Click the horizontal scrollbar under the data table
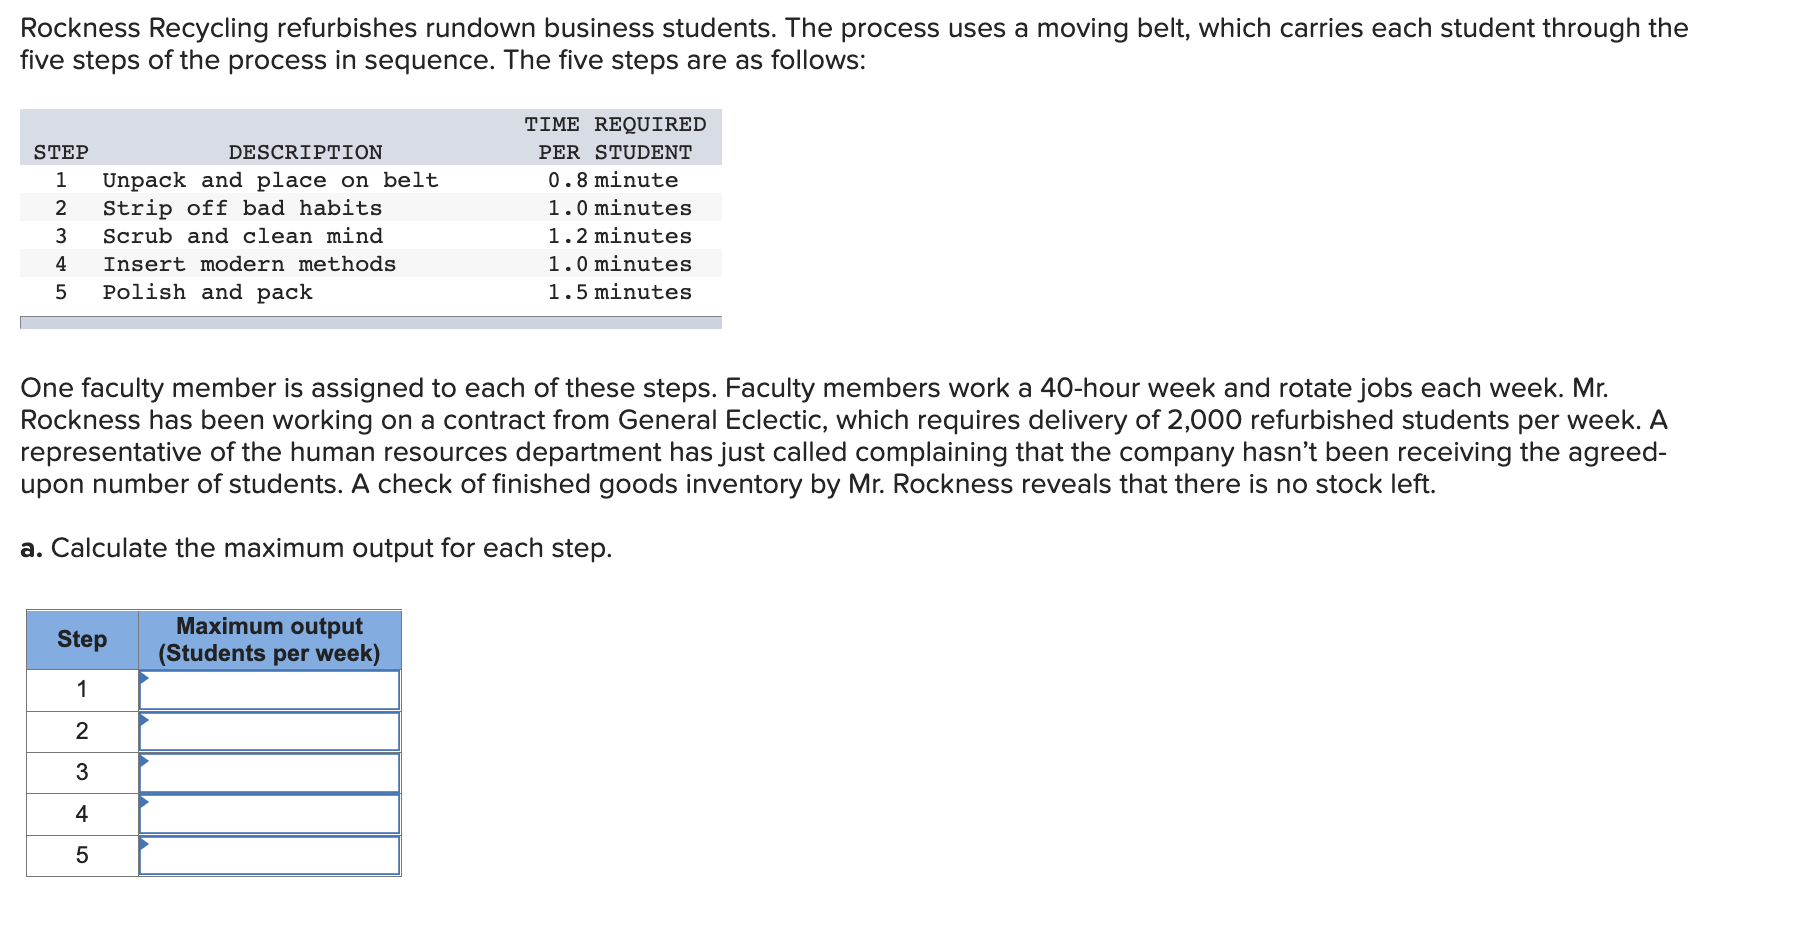1810x936 pixels. tap(371, 323)
